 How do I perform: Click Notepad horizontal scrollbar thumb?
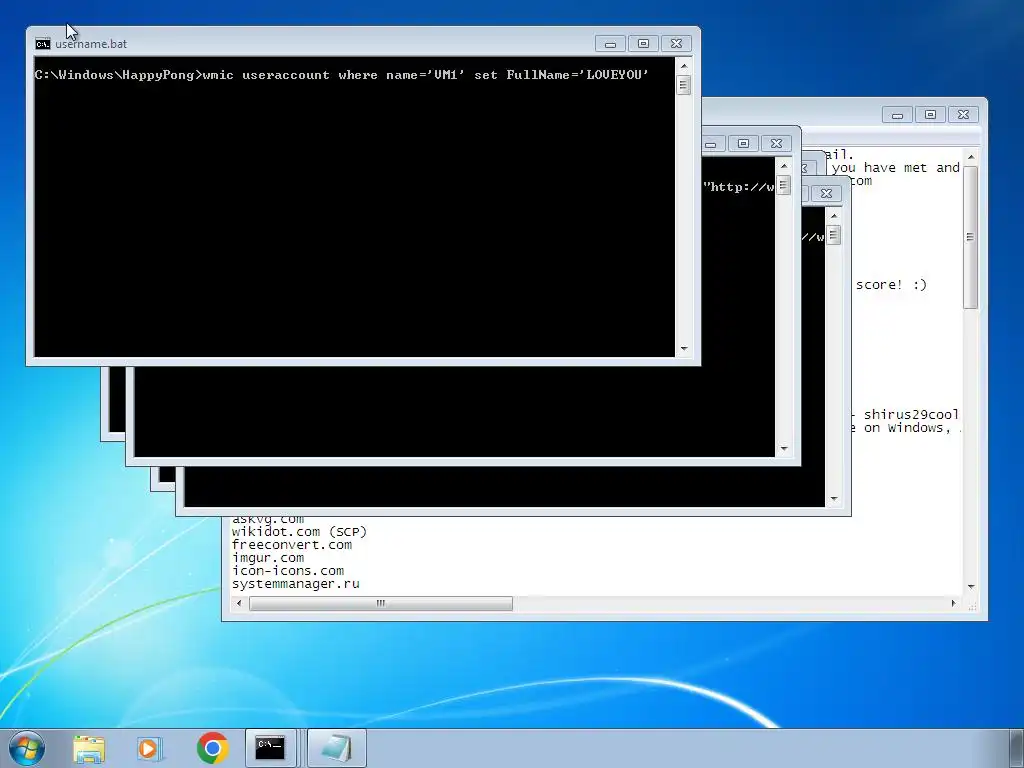[381, 603]
